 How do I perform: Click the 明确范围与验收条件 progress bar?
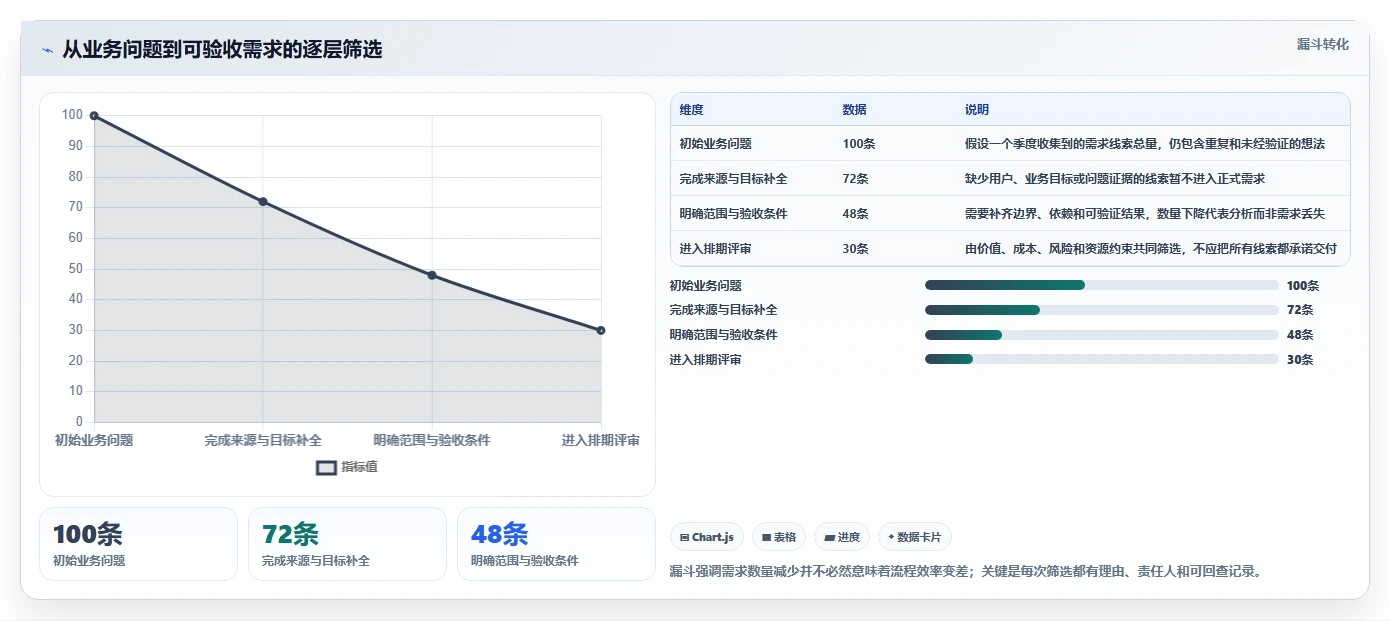pyautogui.click(x=1102, y=335)
